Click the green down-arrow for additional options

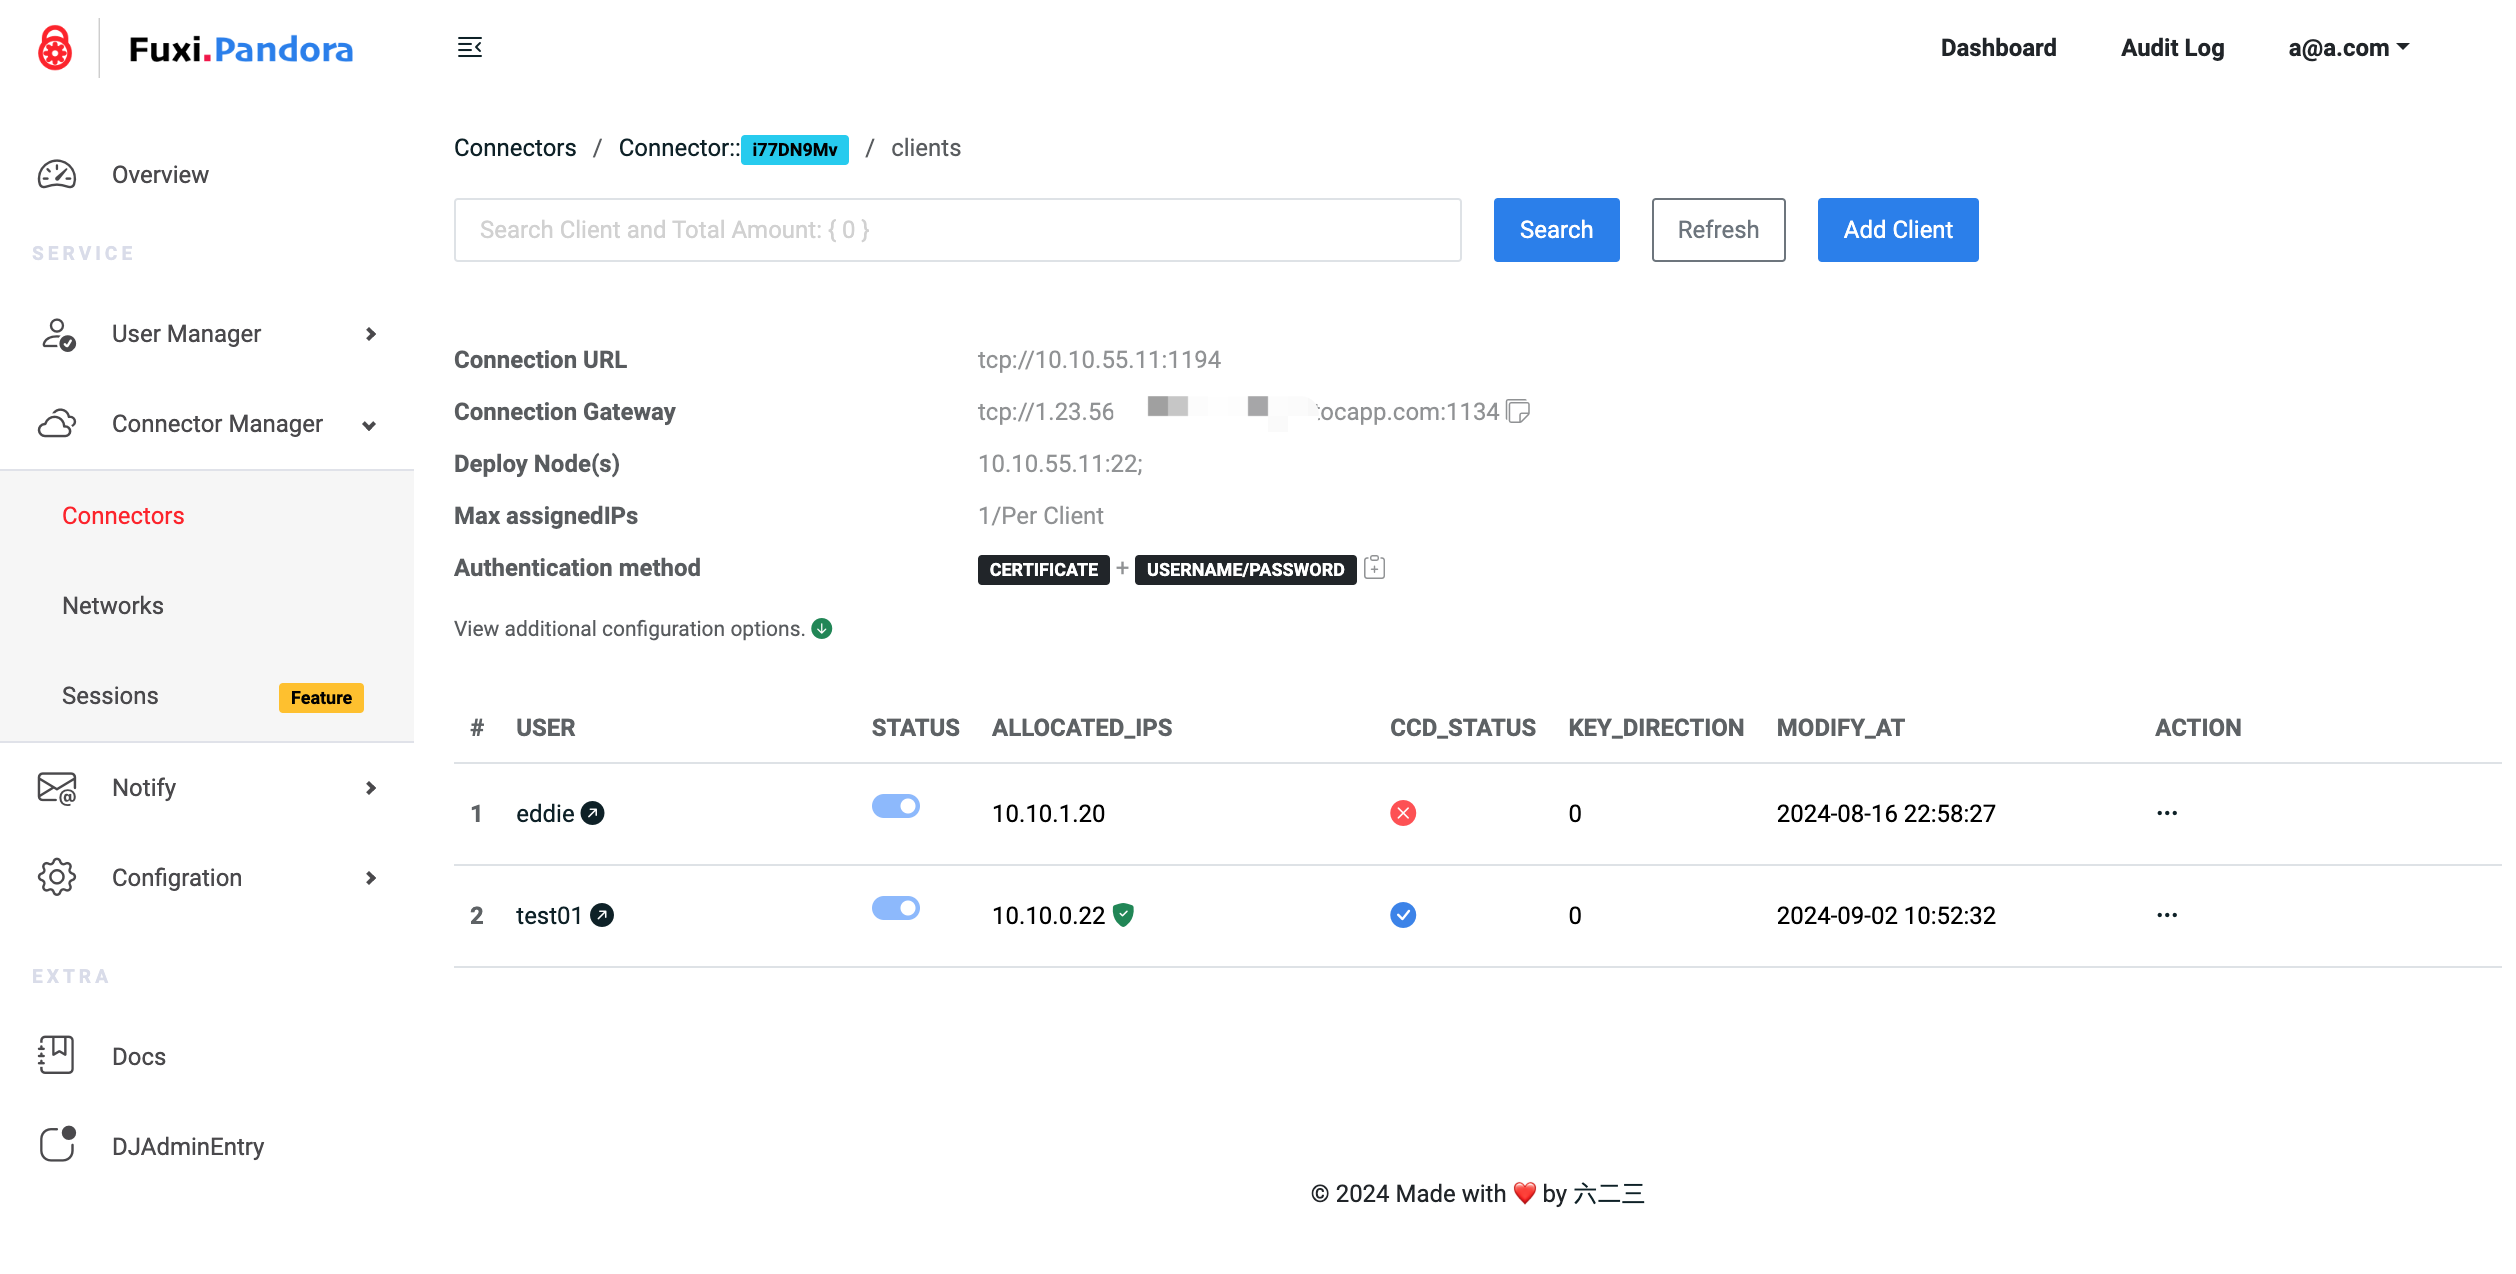coord(822,628)
